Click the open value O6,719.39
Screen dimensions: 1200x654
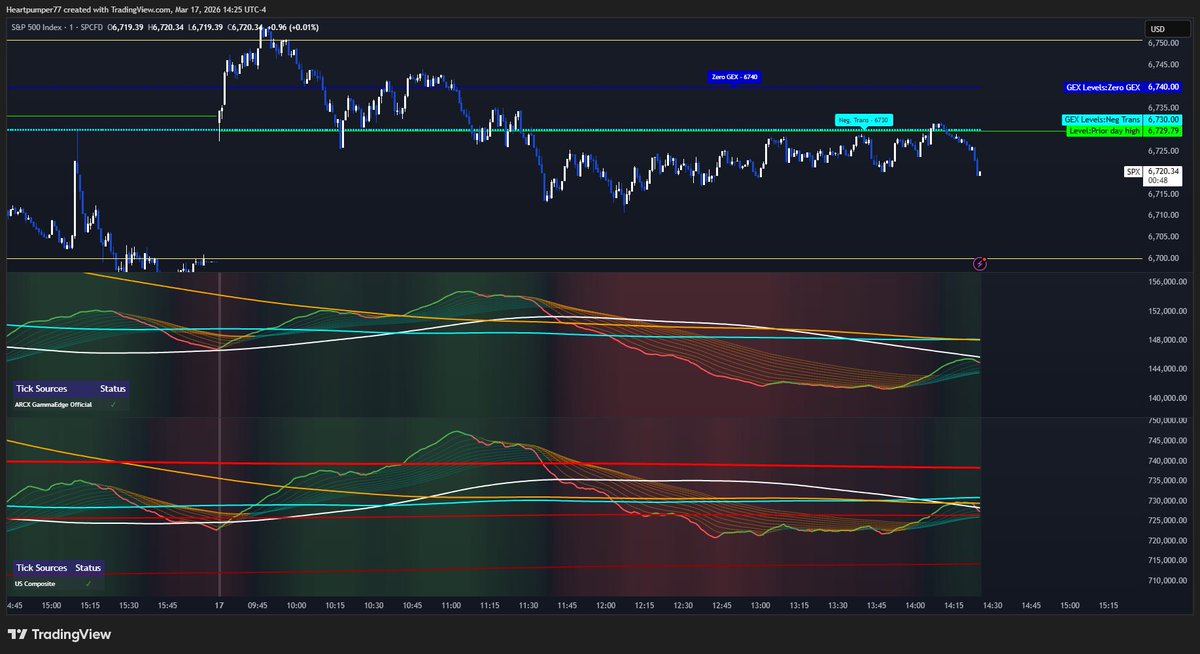127,27
